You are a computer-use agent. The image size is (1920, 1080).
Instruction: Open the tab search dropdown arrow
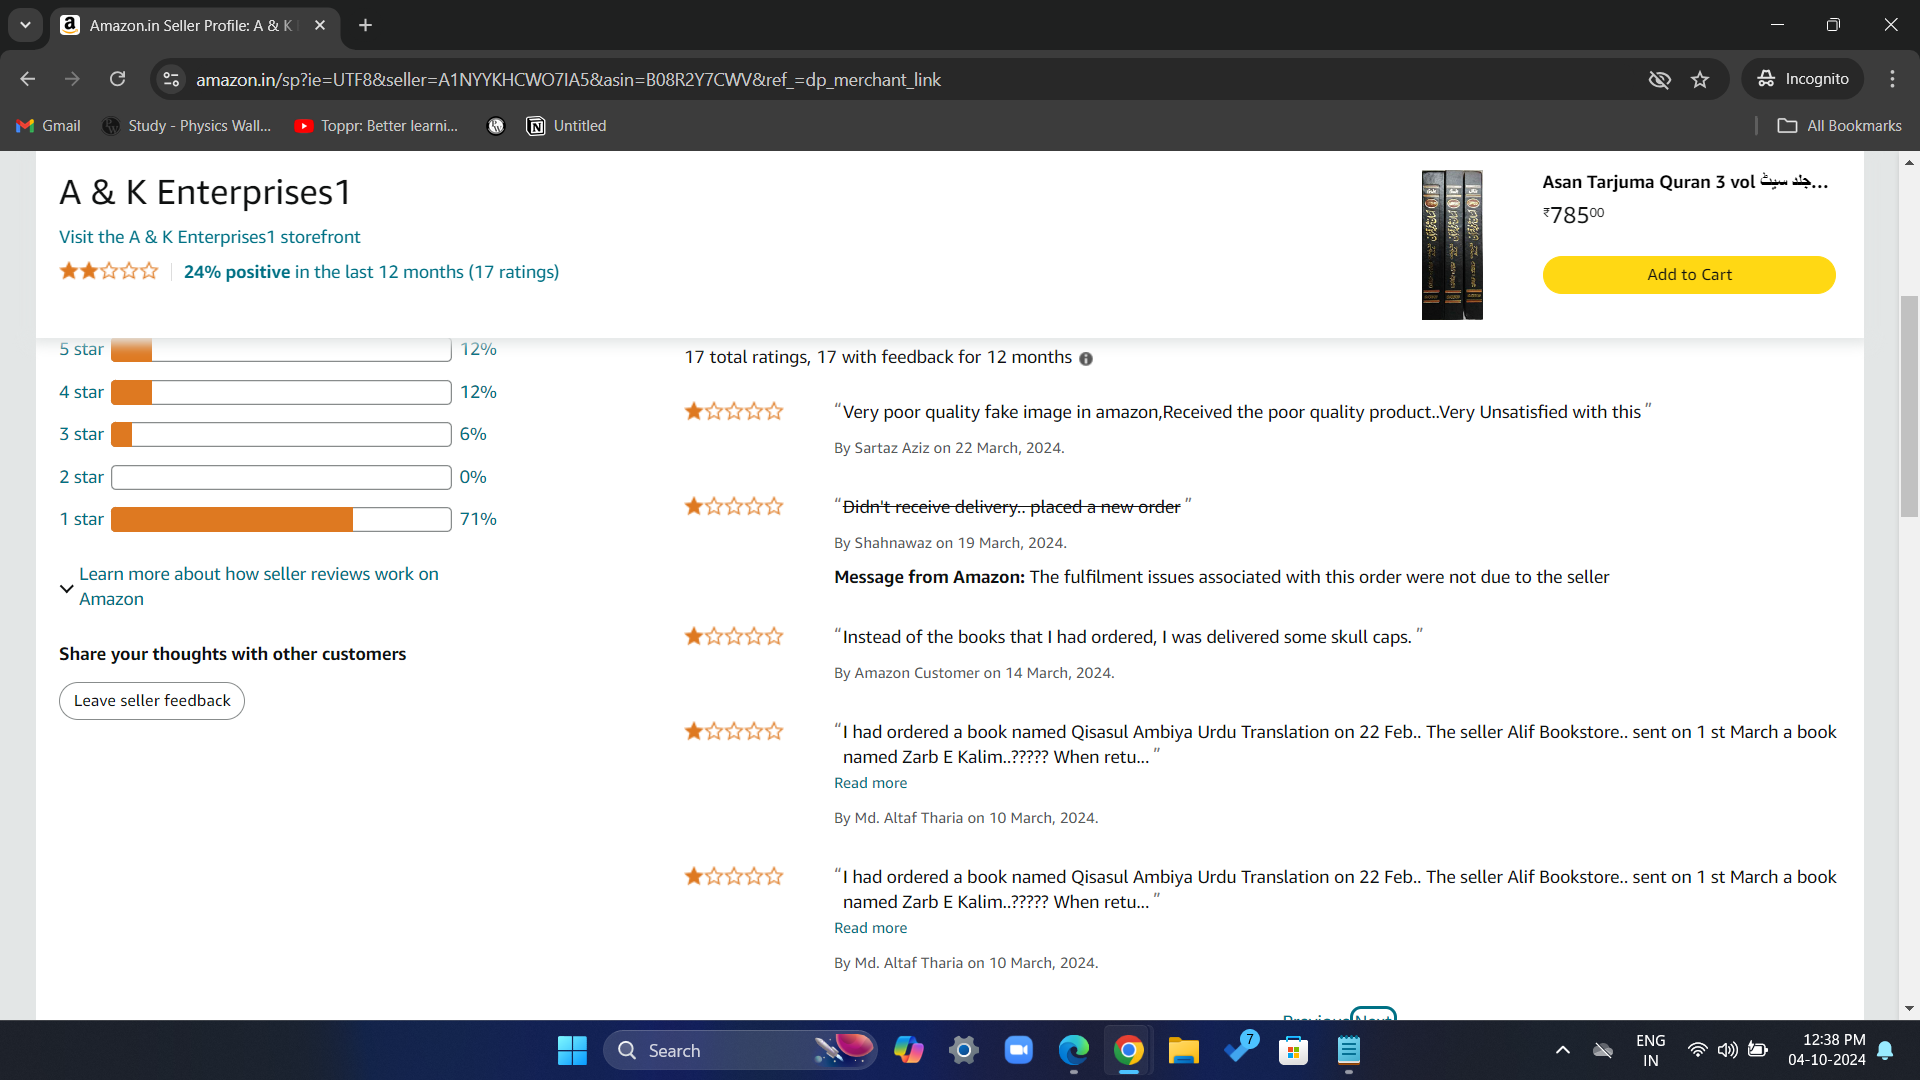point(25,25)
